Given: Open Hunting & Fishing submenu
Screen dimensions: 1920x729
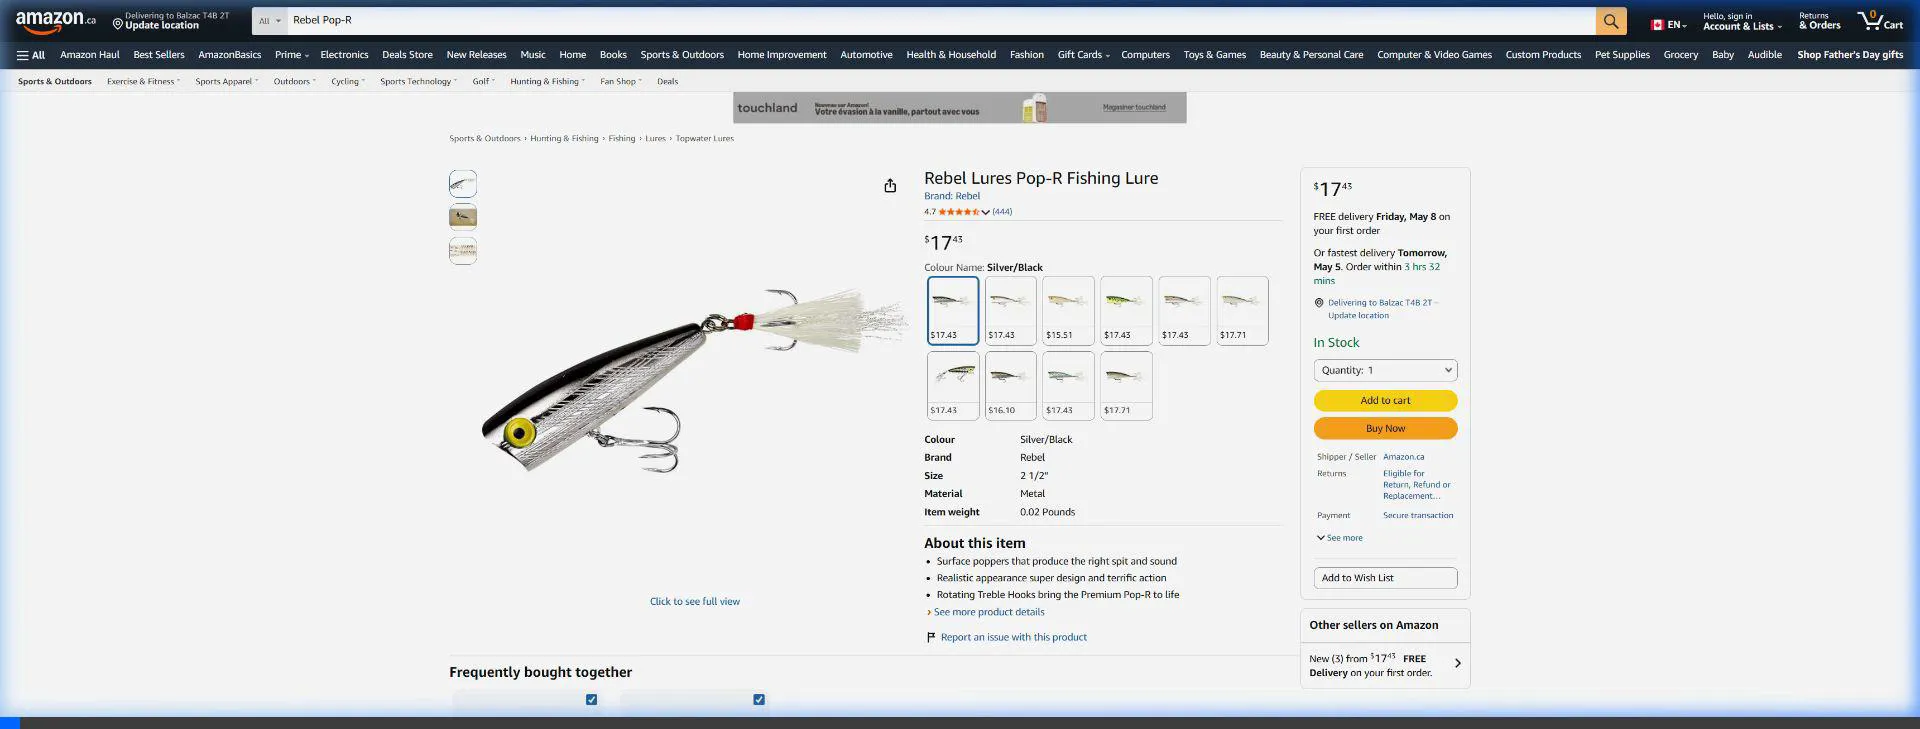Looking at the screenshot, I should coord(547,82).
